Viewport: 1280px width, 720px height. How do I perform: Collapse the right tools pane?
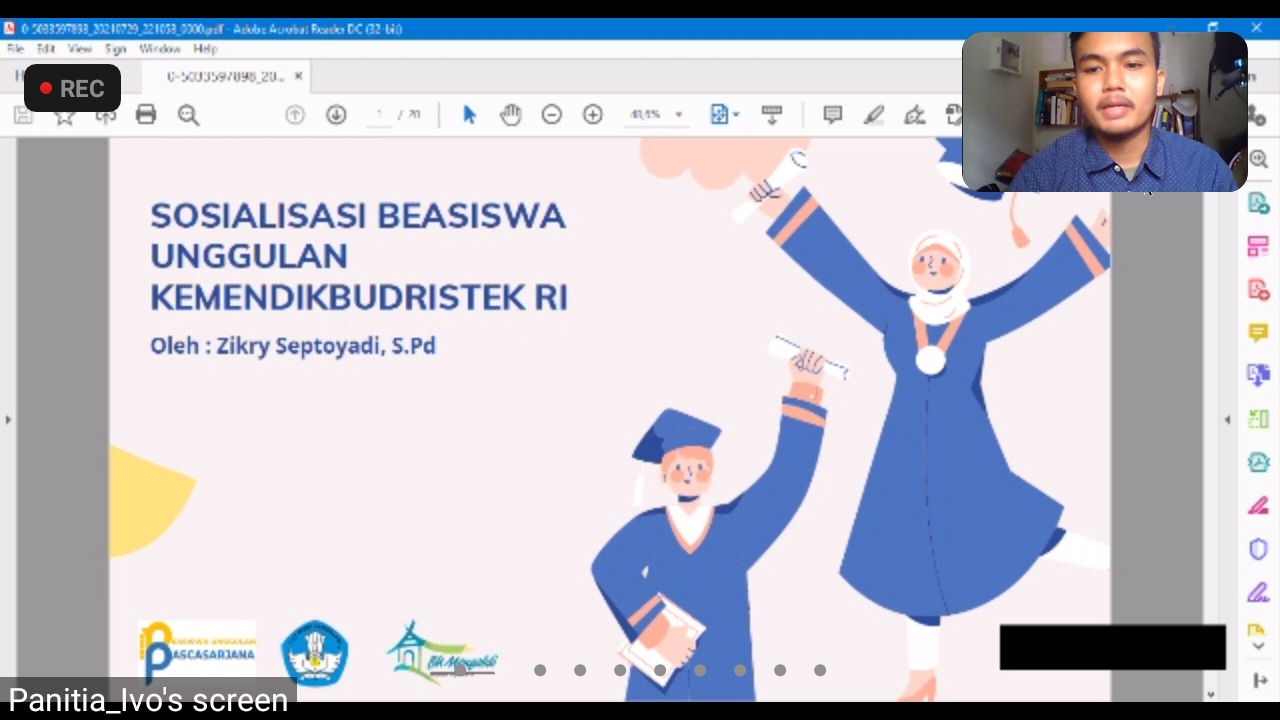tap(1228, 420)
